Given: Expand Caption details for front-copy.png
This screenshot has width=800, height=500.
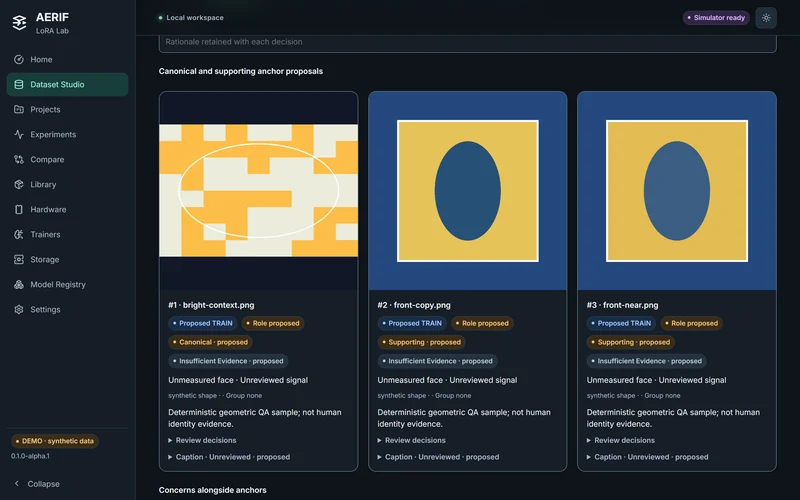Looking at the screenshot, I should [x=438, y=457].
